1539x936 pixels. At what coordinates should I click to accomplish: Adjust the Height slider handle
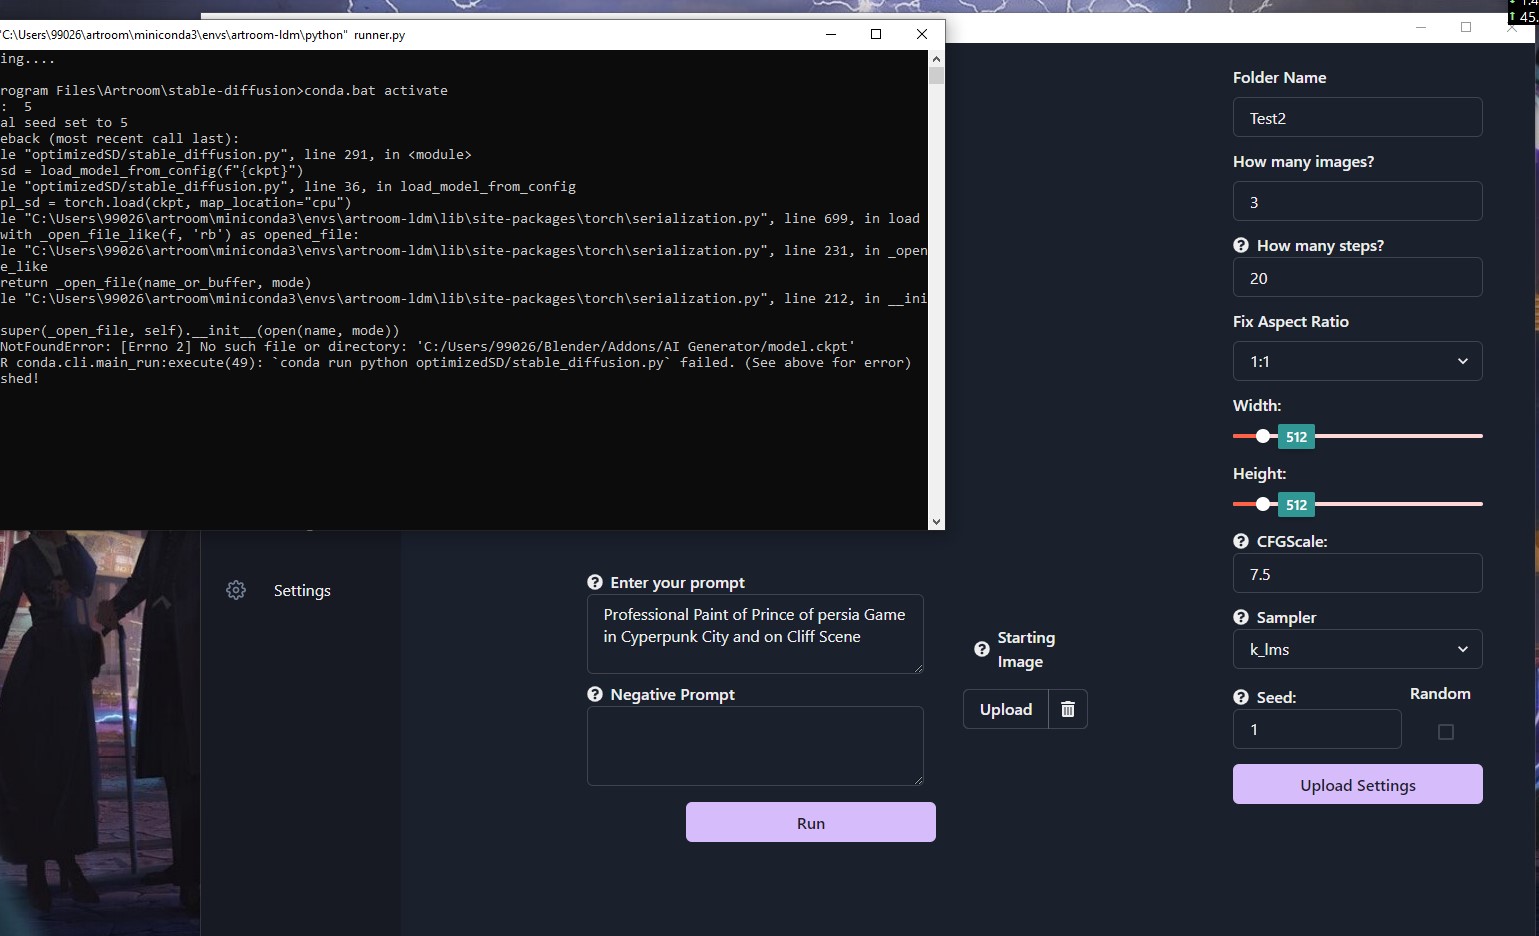[1263, 504]
